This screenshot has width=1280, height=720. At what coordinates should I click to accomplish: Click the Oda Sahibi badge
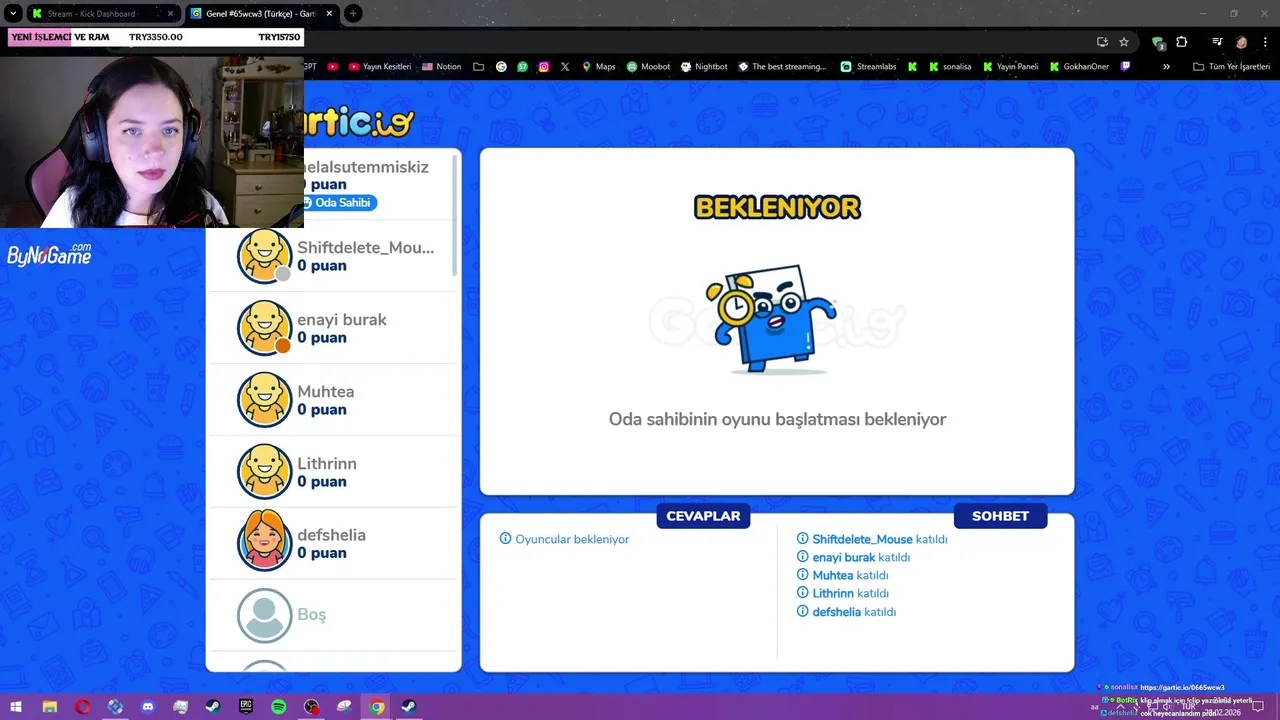click(338, 202)
